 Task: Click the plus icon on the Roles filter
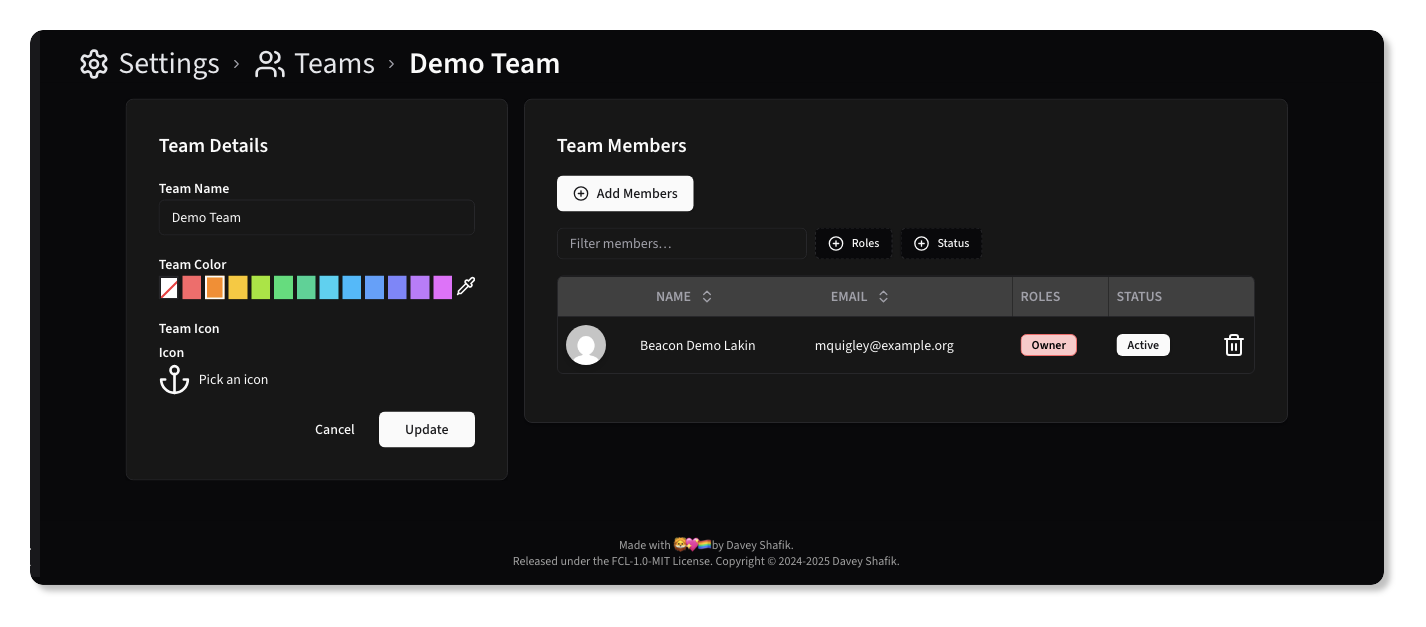[836, 243]
